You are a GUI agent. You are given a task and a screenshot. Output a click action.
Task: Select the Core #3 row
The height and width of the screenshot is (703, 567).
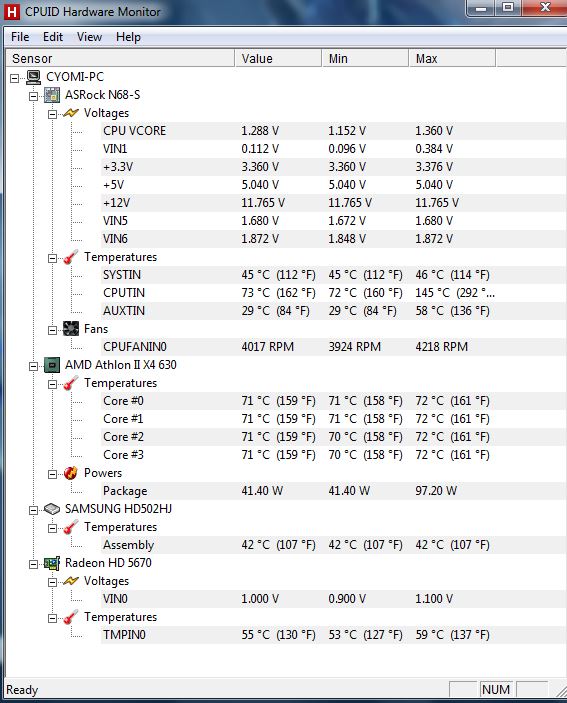click(x=333, y=455)
